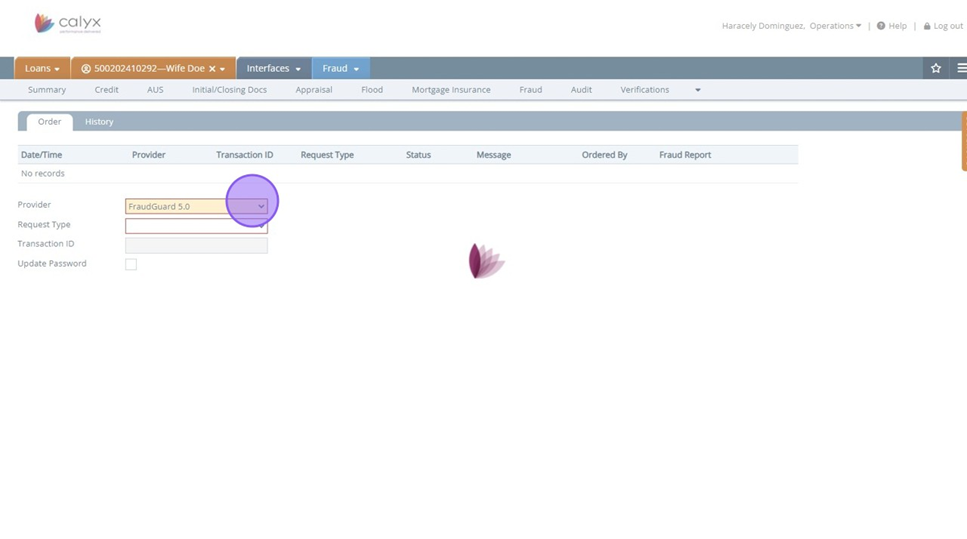Screen dimensions: 967x539
Task: Open the Request Type dropdown
Action: coord(196,226)
